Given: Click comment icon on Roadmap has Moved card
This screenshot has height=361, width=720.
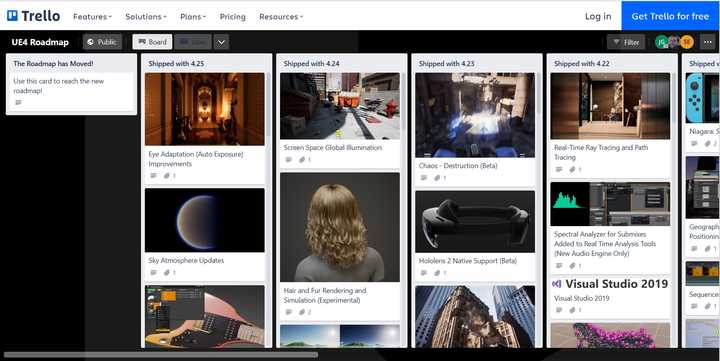Looking at the screenshot, I should coord(18,102).
